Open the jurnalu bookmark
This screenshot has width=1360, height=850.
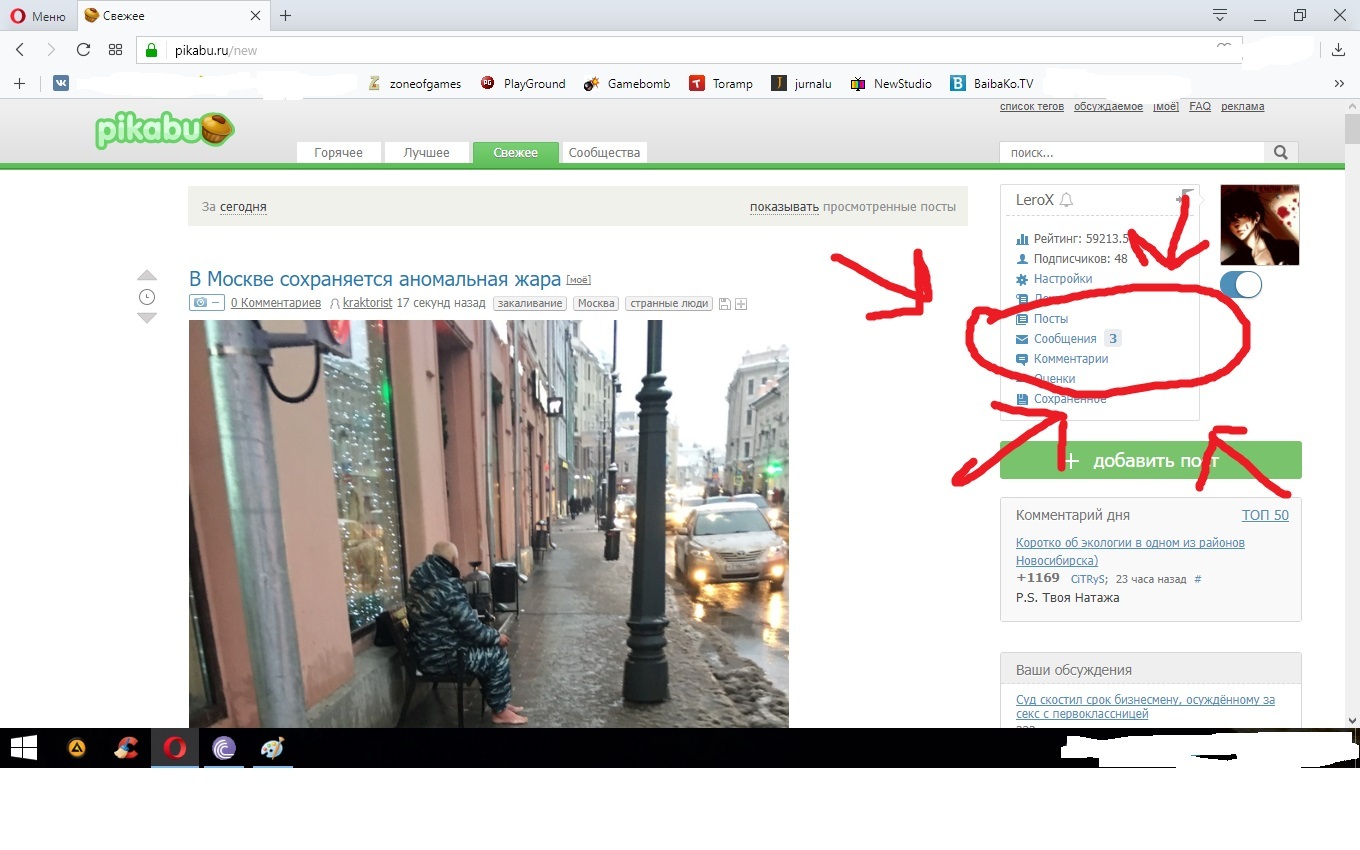coord(802,84)
